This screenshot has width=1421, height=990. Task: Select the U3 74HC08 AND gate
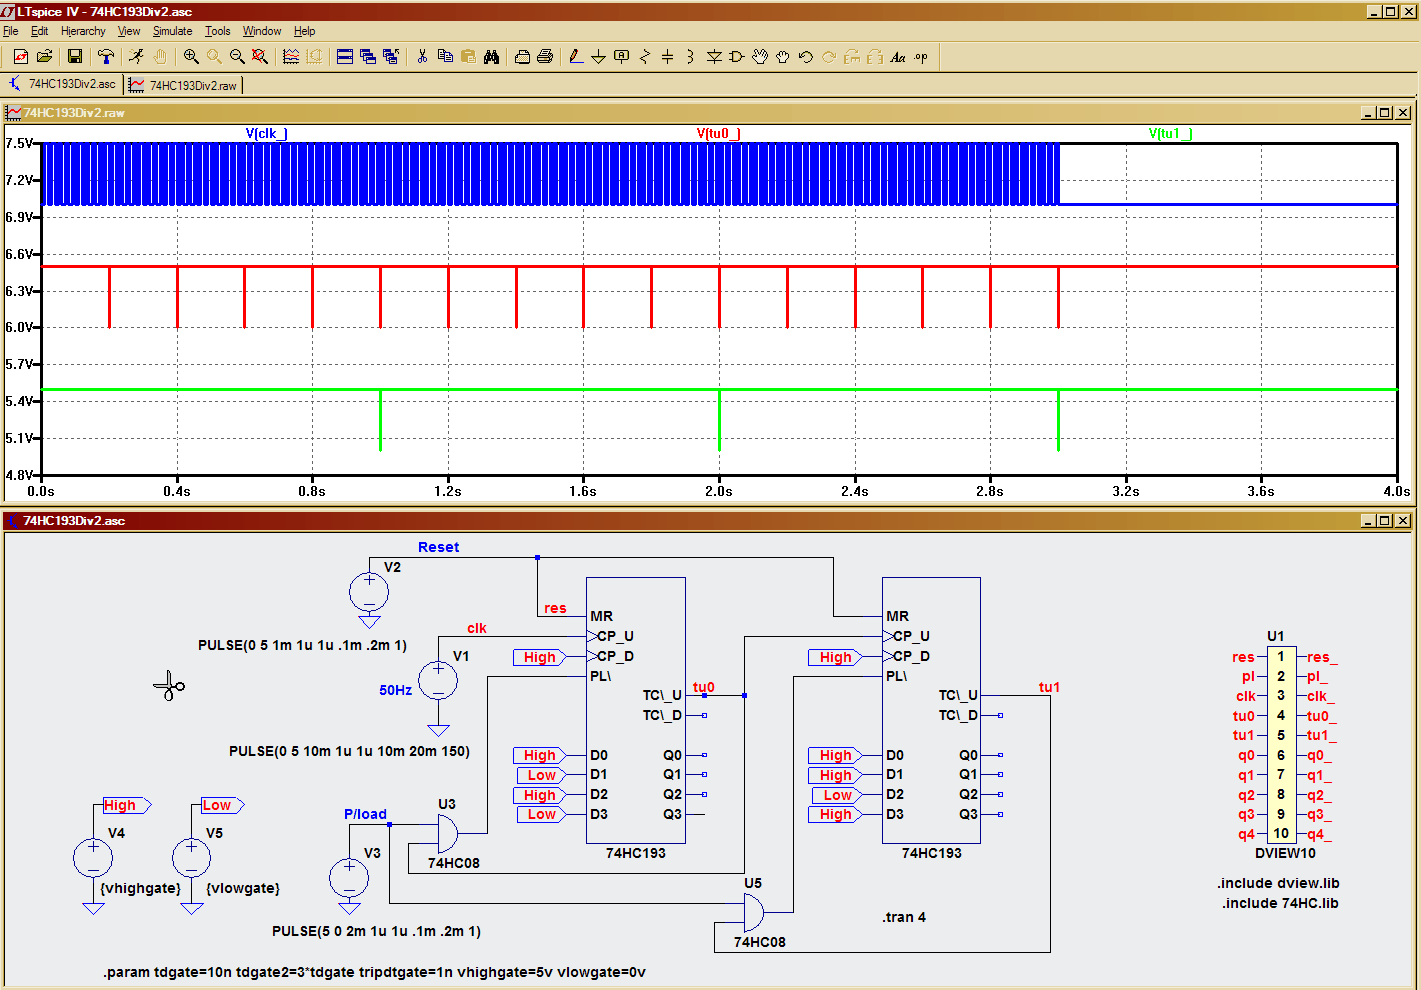(x=447, y=833)
